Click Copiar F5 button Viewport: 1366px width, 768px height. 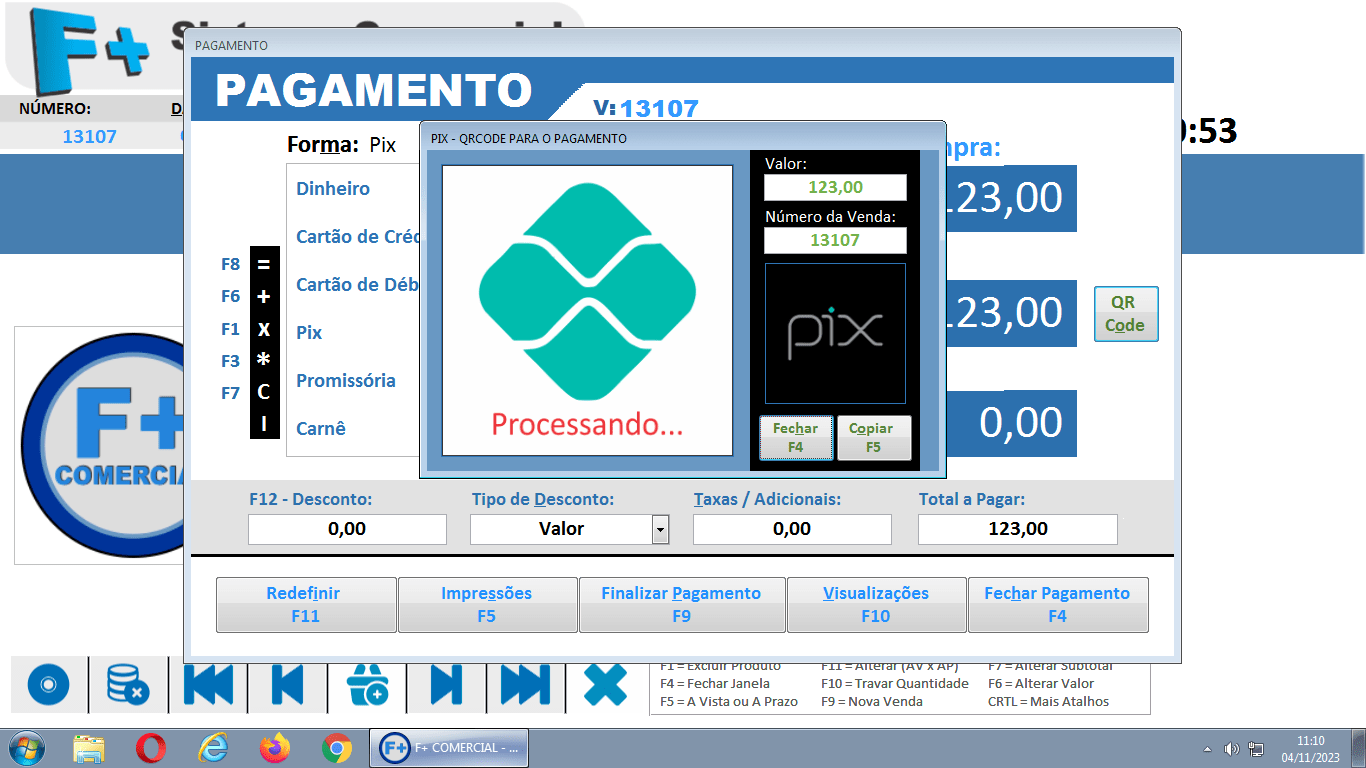pyautogui.click(x=874, y=437)
